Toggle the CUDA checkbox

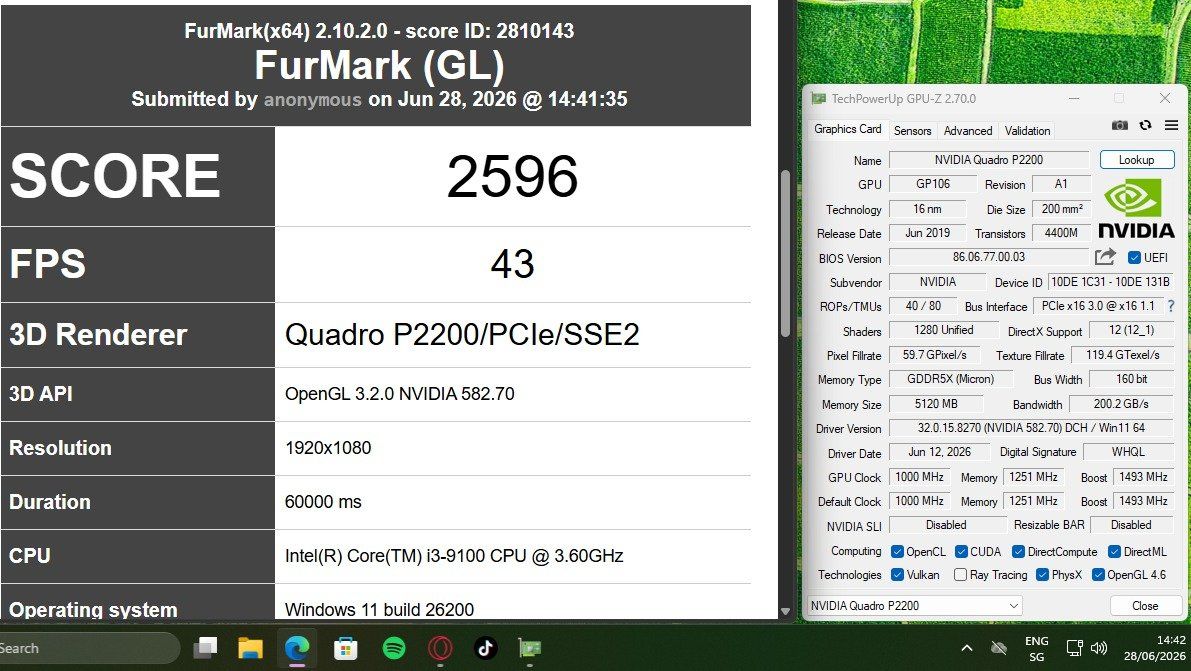point(961,552)
